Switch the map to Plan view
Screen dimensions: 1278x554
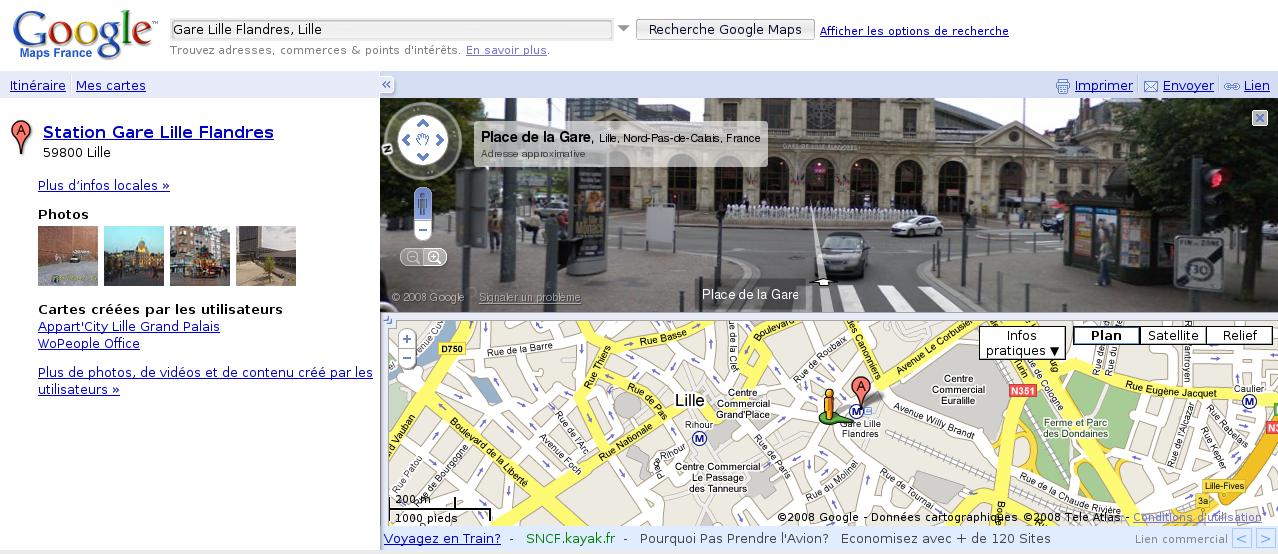pos(1106,336)
